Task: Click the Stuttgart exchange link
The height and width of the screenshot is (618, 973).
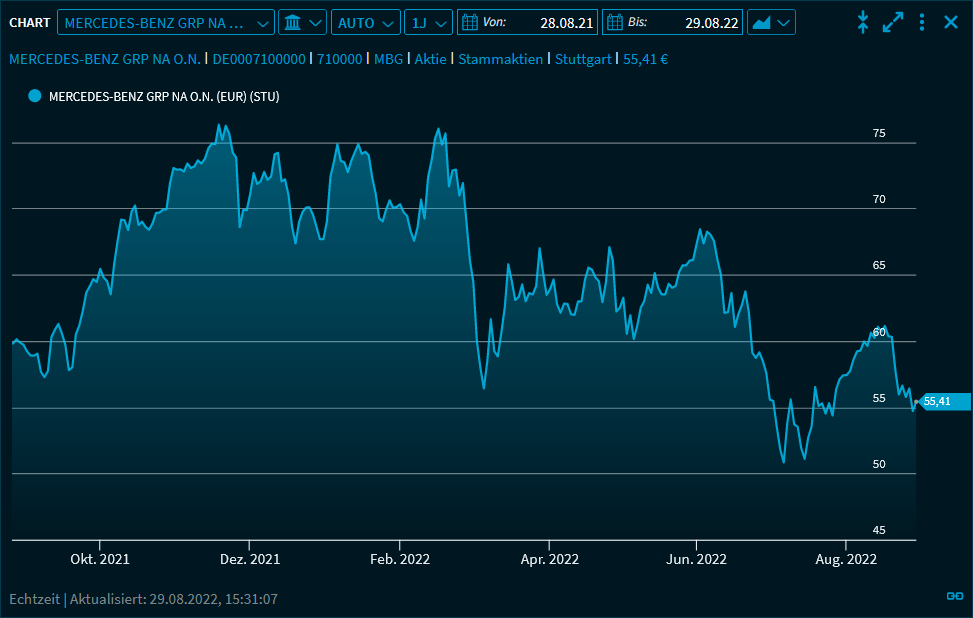Action: click(x=583, y=59)
